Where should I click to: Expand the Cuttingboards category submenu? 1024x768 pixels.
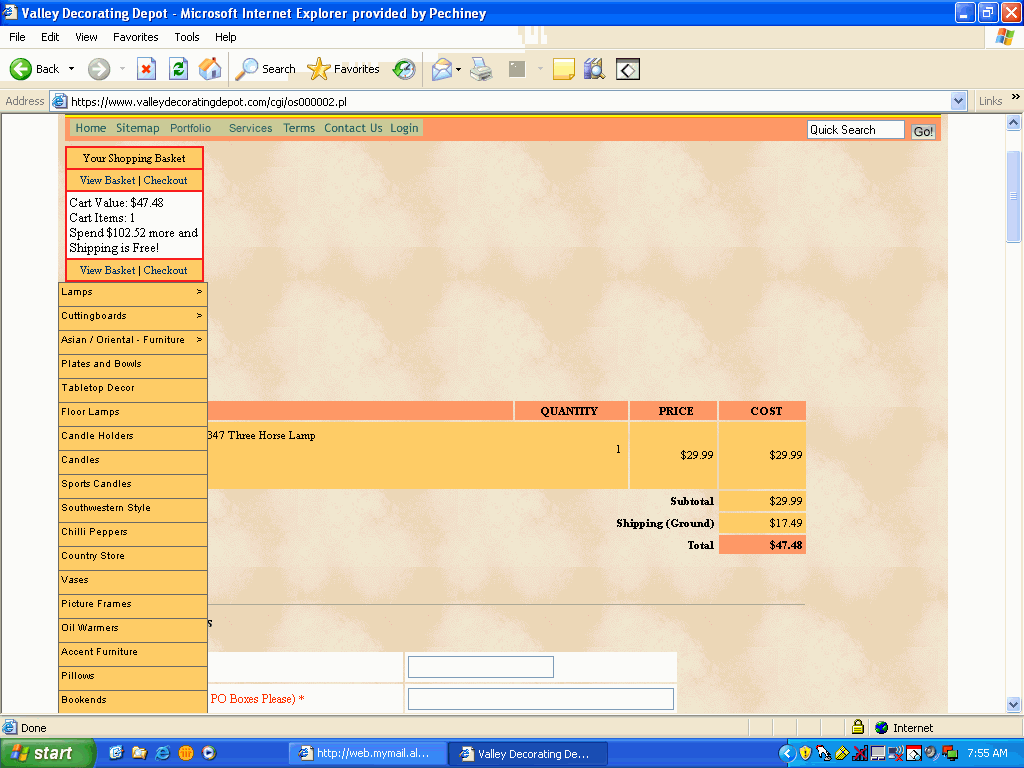tap(199, 316)
